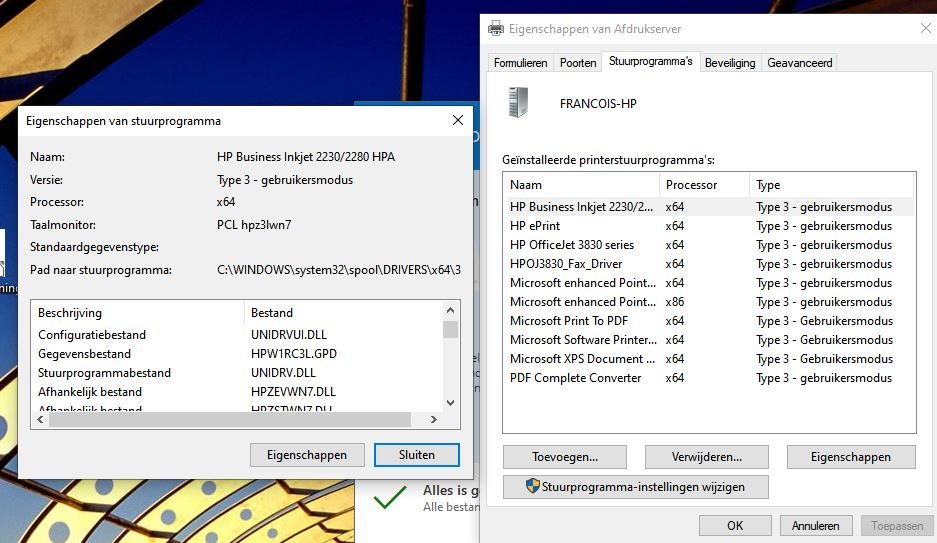The width and height of the screenshot is (937, 543).
Task: Open the Poorten tab
Action: point(578,63)
